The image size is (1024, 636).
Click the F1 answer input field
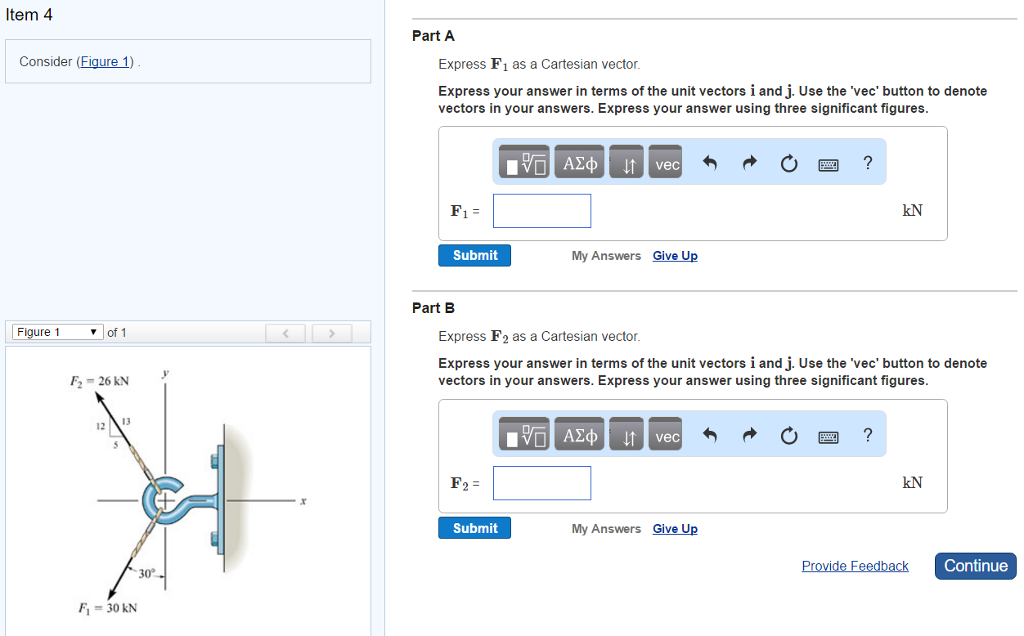pyautogui.click(x=542, y=211)
